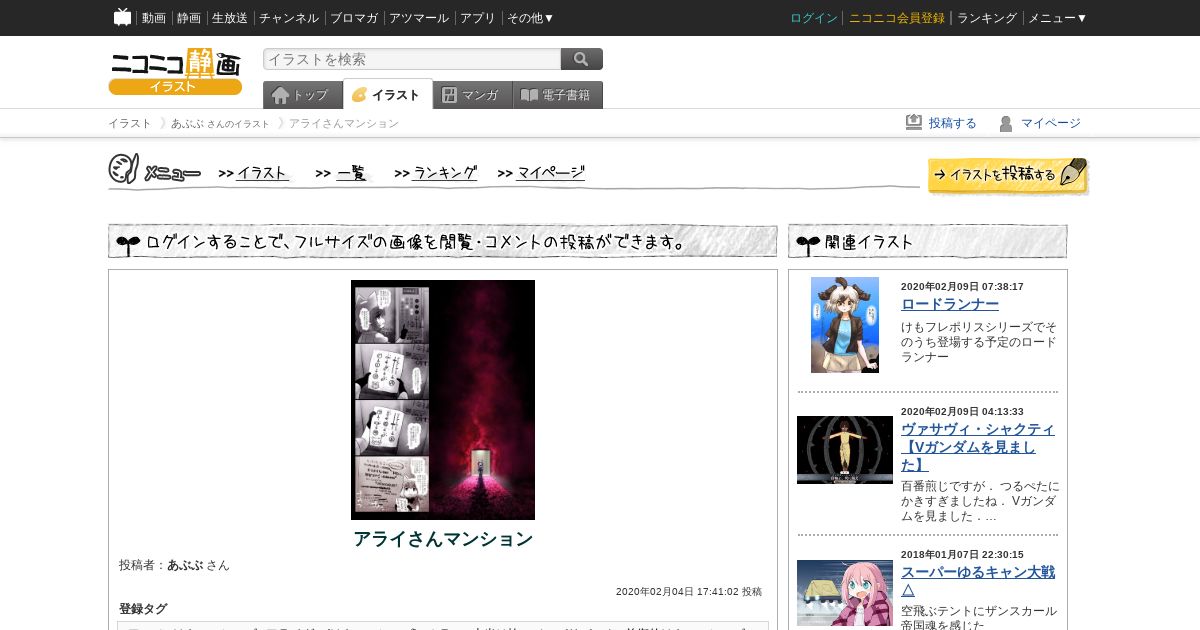1200x630 pixels.
Task: Expand the その他▼ dropdown
Action: 530,18
